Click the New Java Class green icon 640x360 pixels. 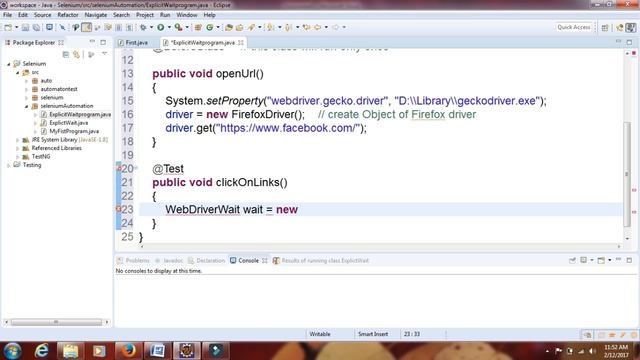point(210,27)
